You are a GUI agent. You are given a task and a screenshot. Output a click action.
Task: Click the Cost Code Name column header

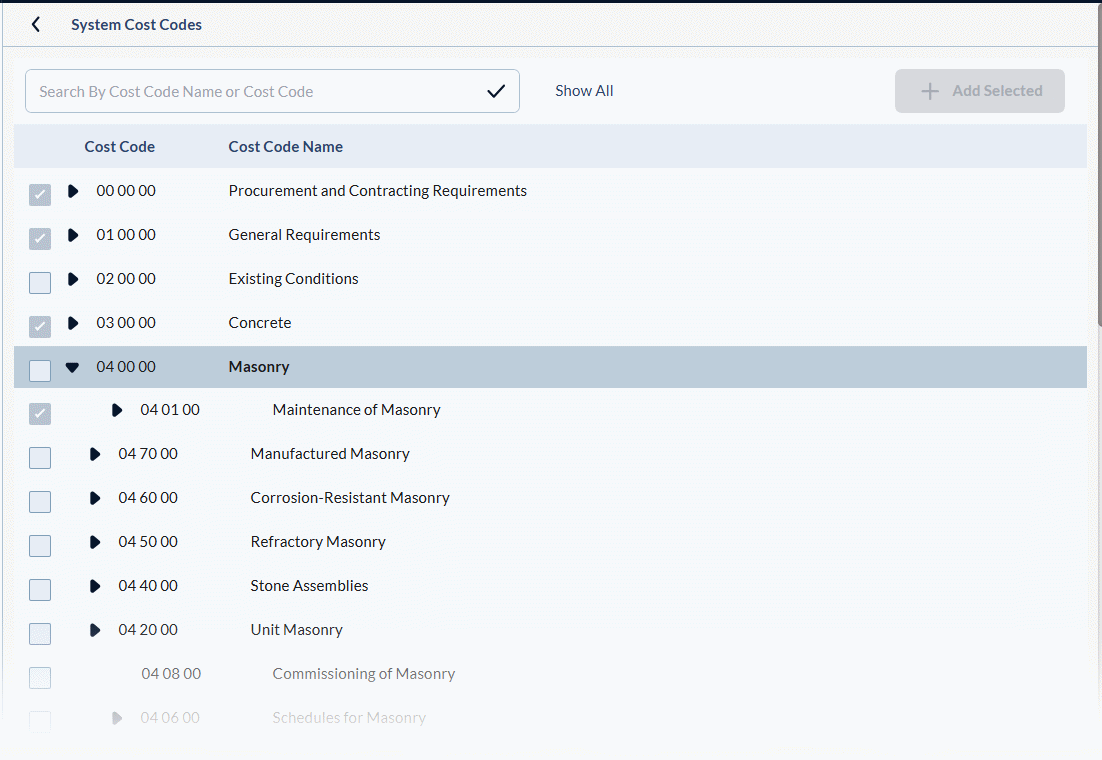[x=285, y=147]
